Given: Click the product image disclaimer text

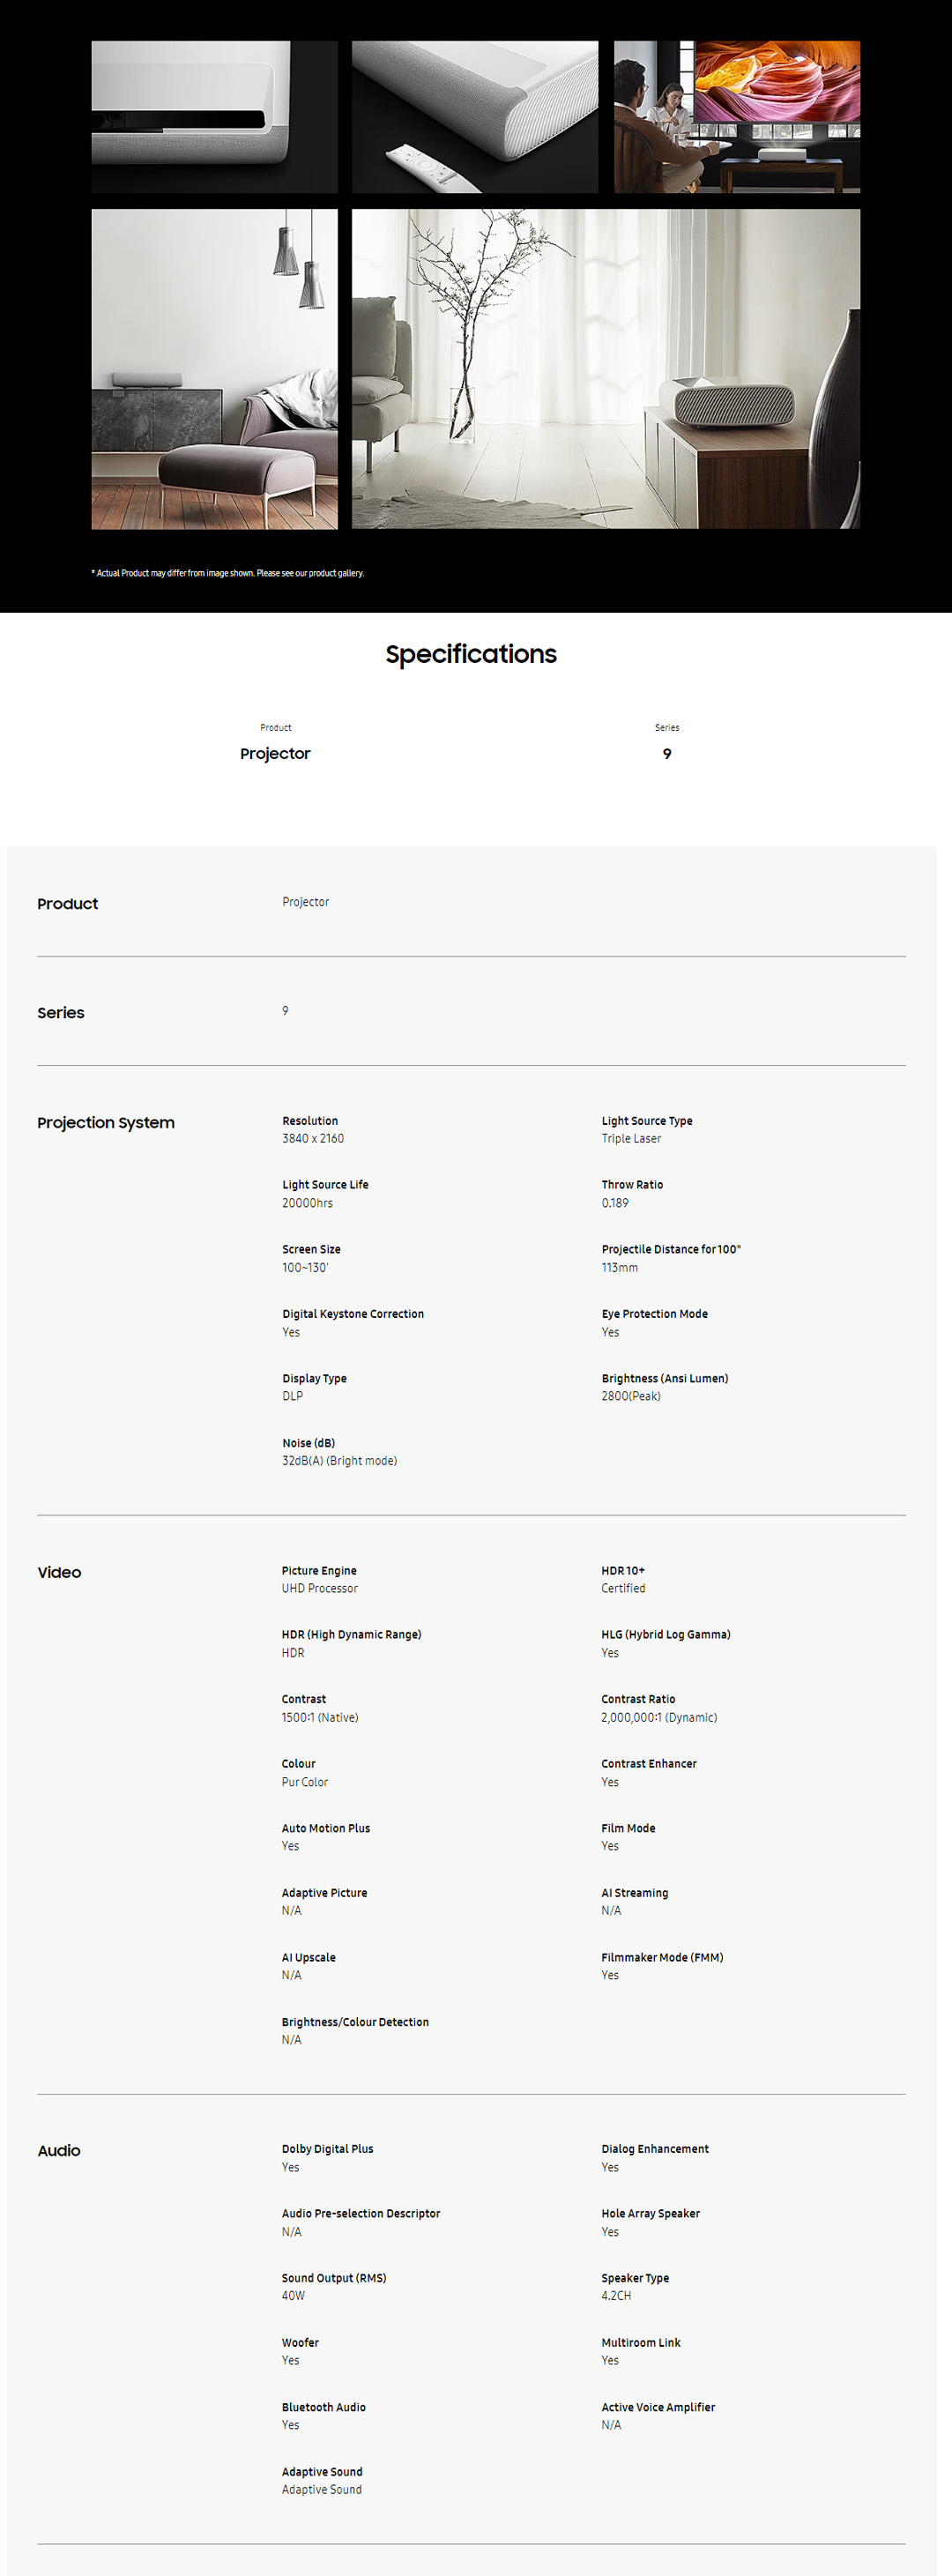Looking at the screenshot, I should pos(228,573).
